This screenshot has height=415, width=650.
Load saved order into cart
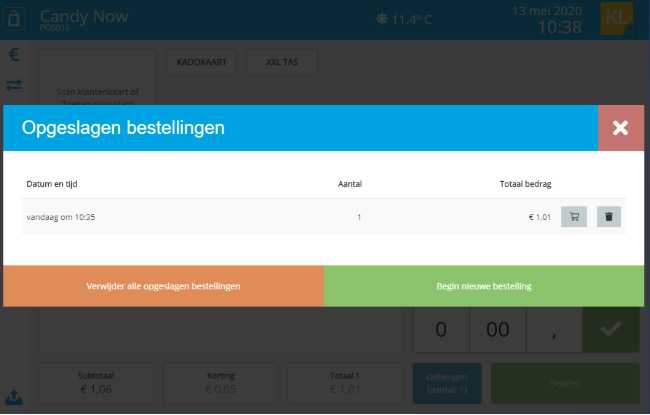[x=574, y=216]
